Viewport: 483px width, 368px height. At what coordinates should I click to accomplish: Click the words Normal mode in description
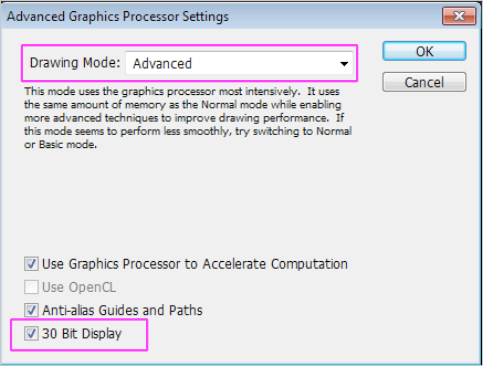[x=234, y=105]
